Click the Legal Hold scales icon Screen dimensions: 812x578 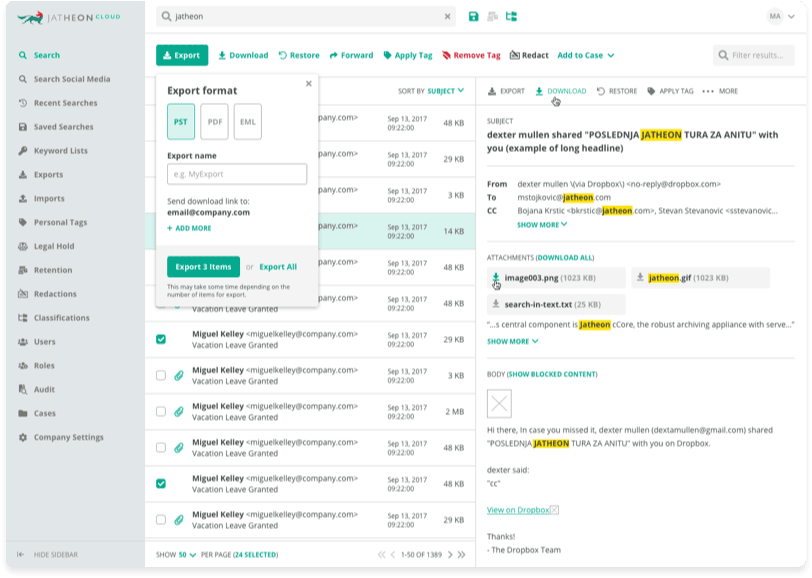(x=23, y=246)
